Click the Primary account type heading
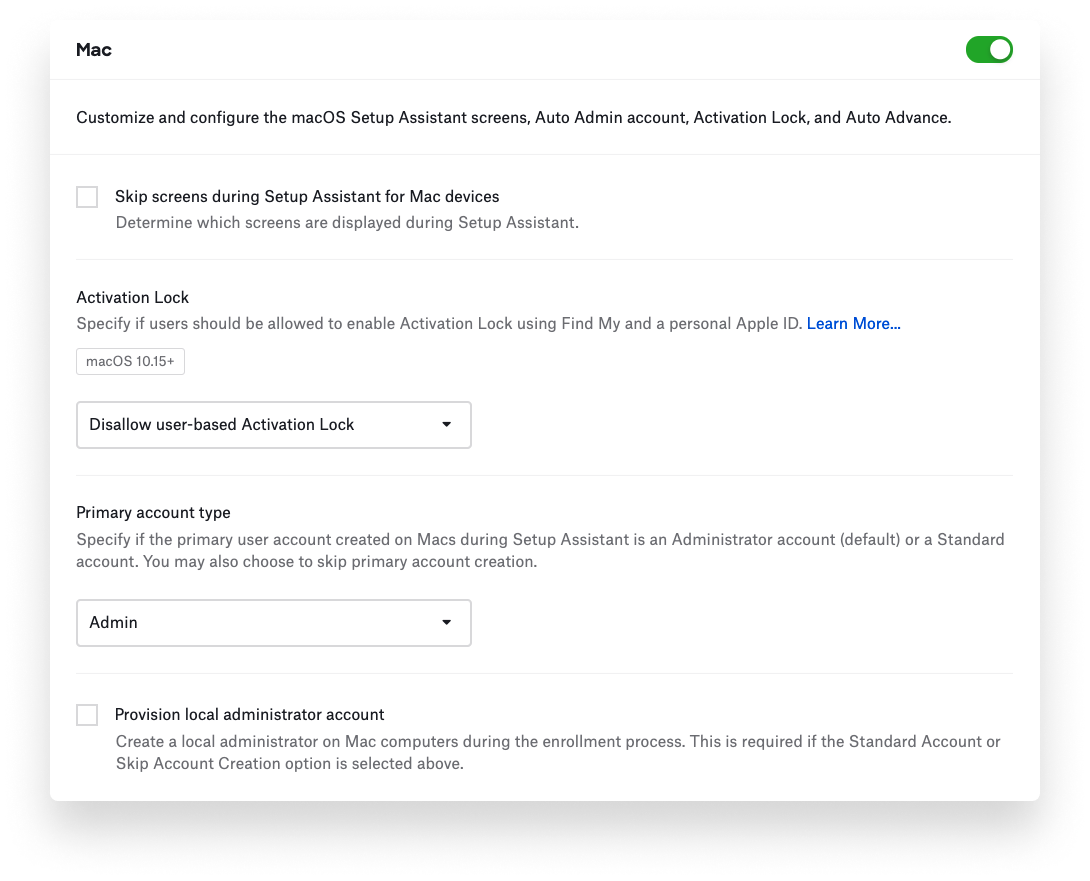Screen dimensions: 1090x881 (153, 513)
